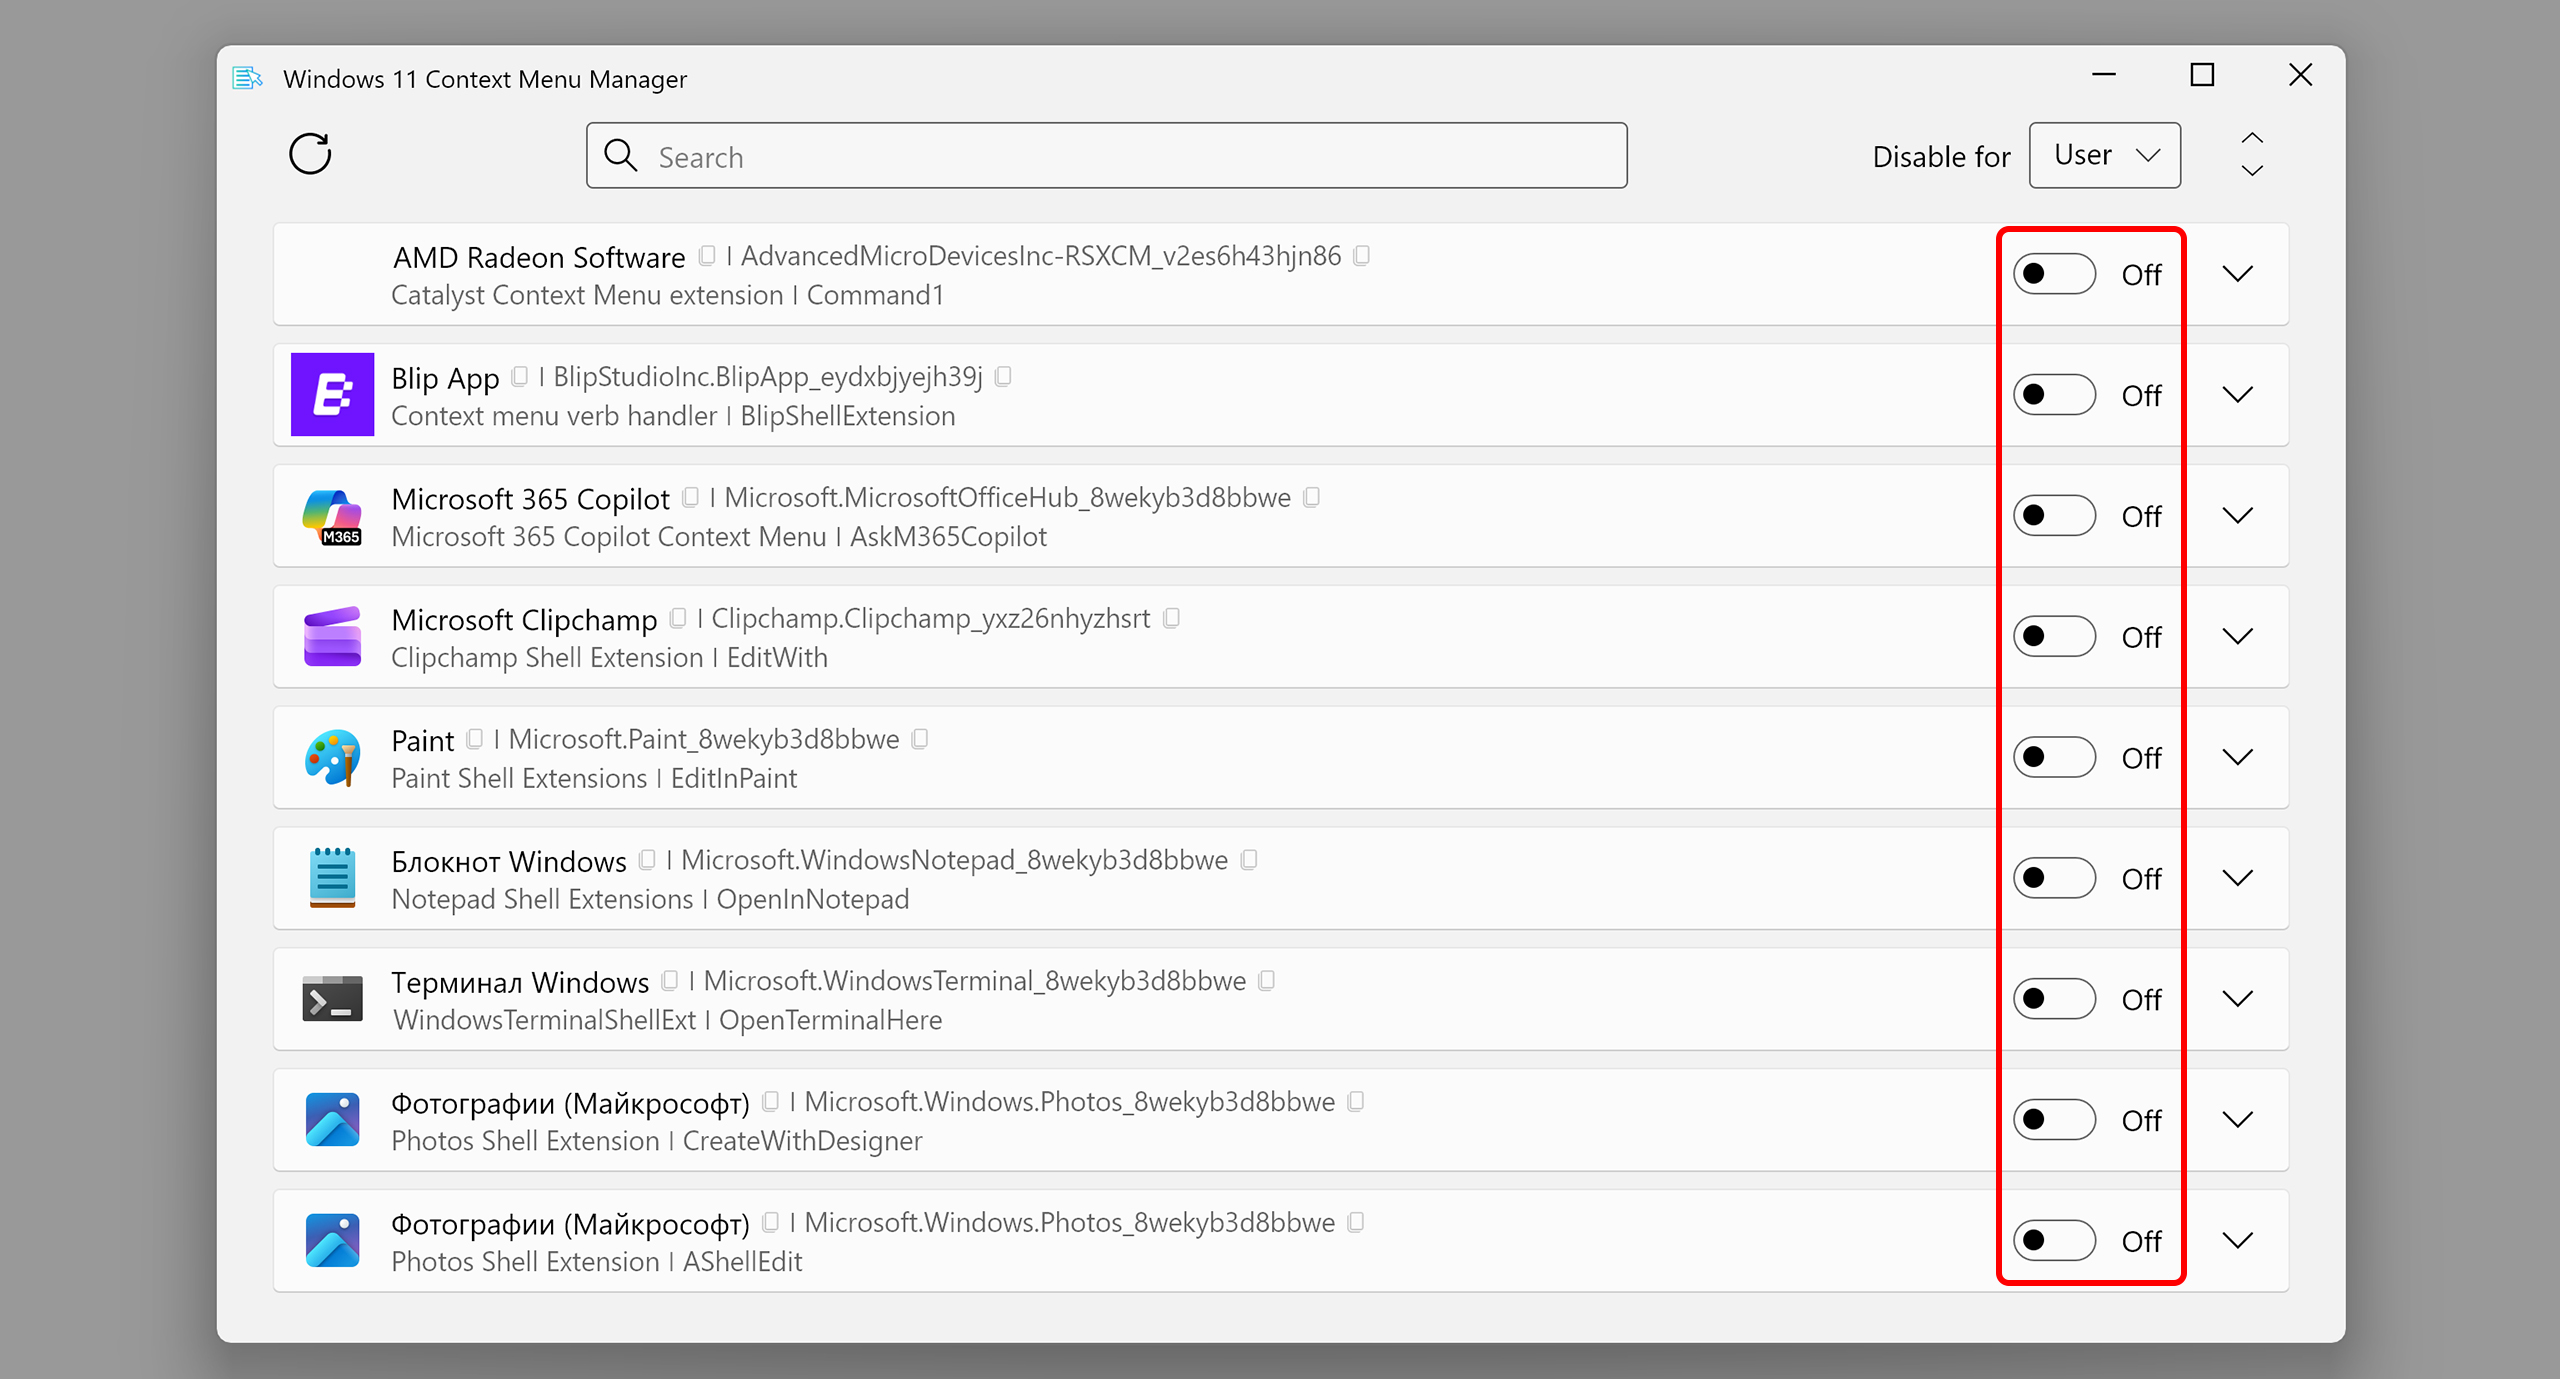2560x1379 pixels.
Task: Click the Photos icon in the CreateWithDesigner row
Action: pos(332,1120)
